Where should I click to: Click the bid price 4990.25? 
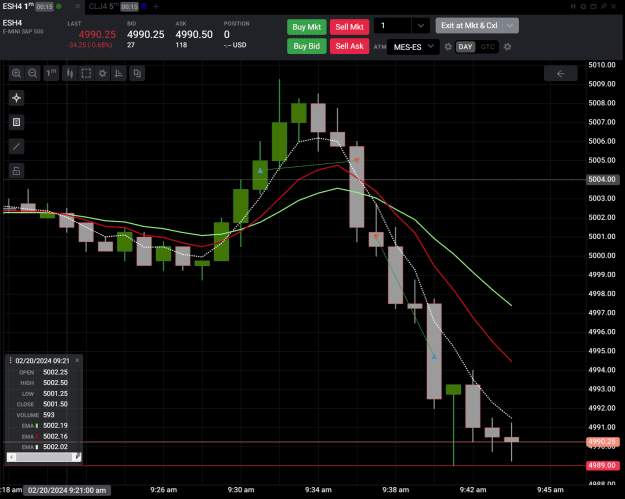145,35
